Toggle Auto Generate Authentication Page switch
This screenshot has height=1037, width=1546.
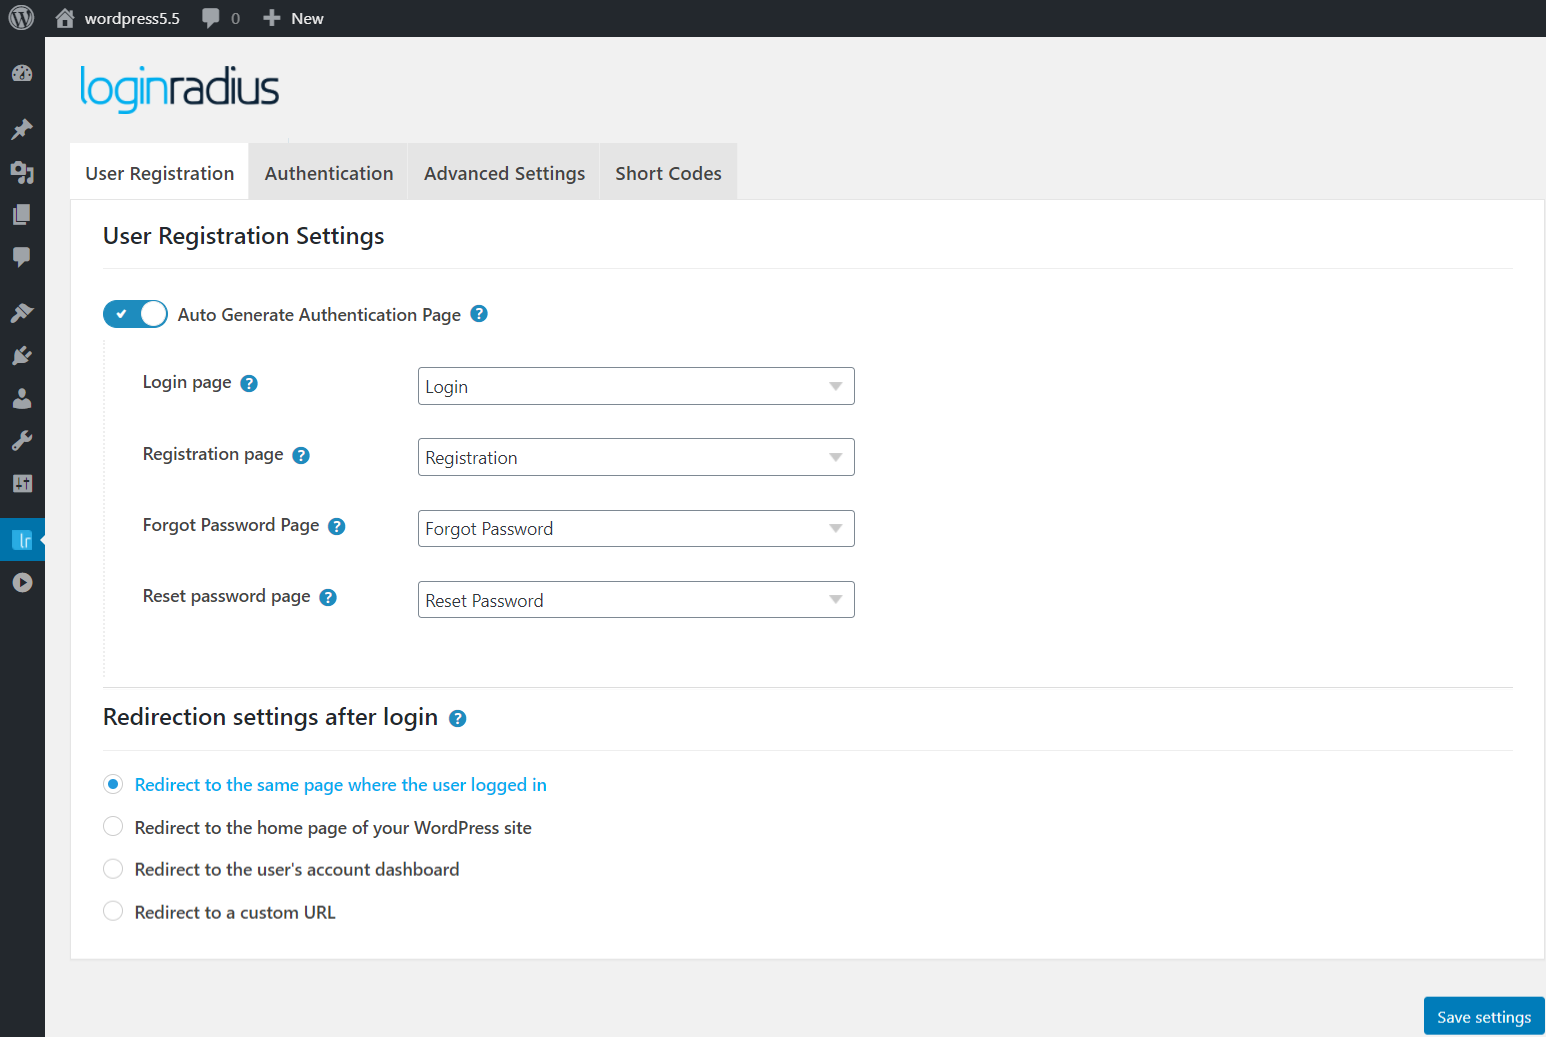[x=135, y=314]
